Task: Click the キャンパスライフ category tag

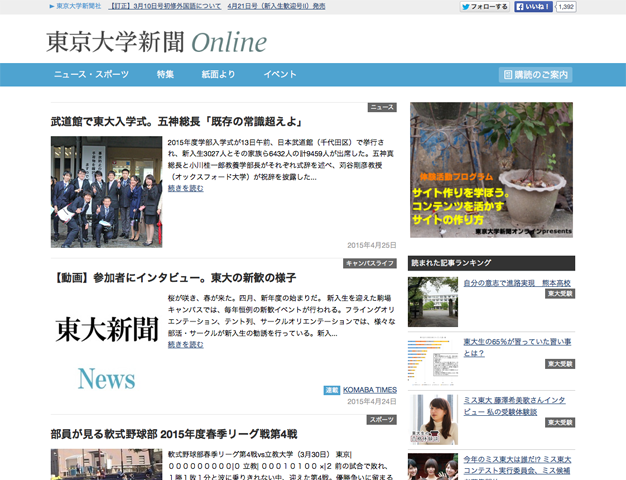Action: (x=370, y=264)
